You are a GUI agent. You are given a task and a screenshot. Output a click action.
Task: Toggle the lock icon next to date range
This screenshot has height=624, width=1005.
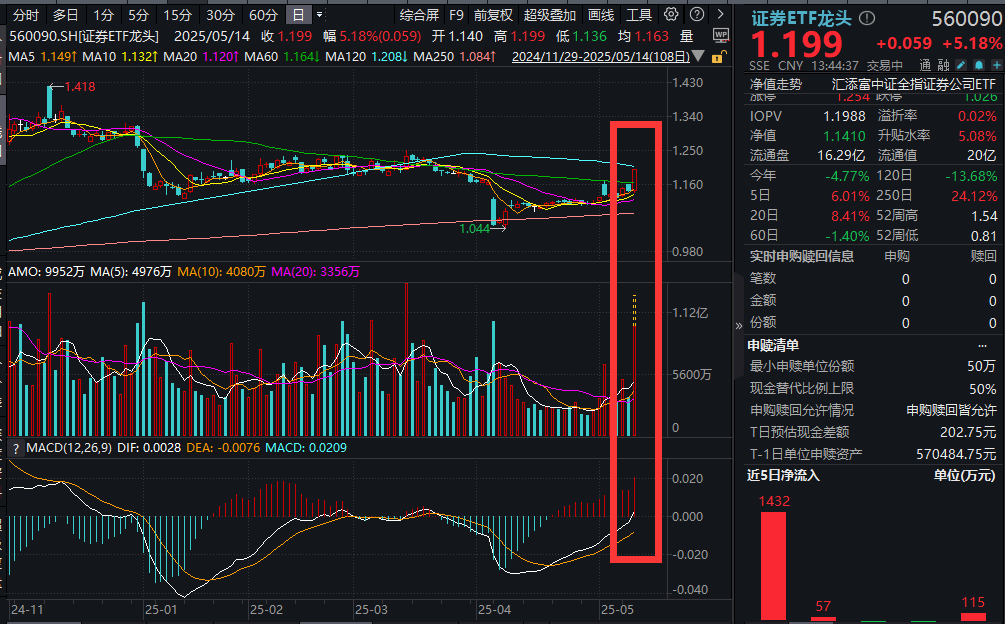pyautogui.click(x=718, y=57)
